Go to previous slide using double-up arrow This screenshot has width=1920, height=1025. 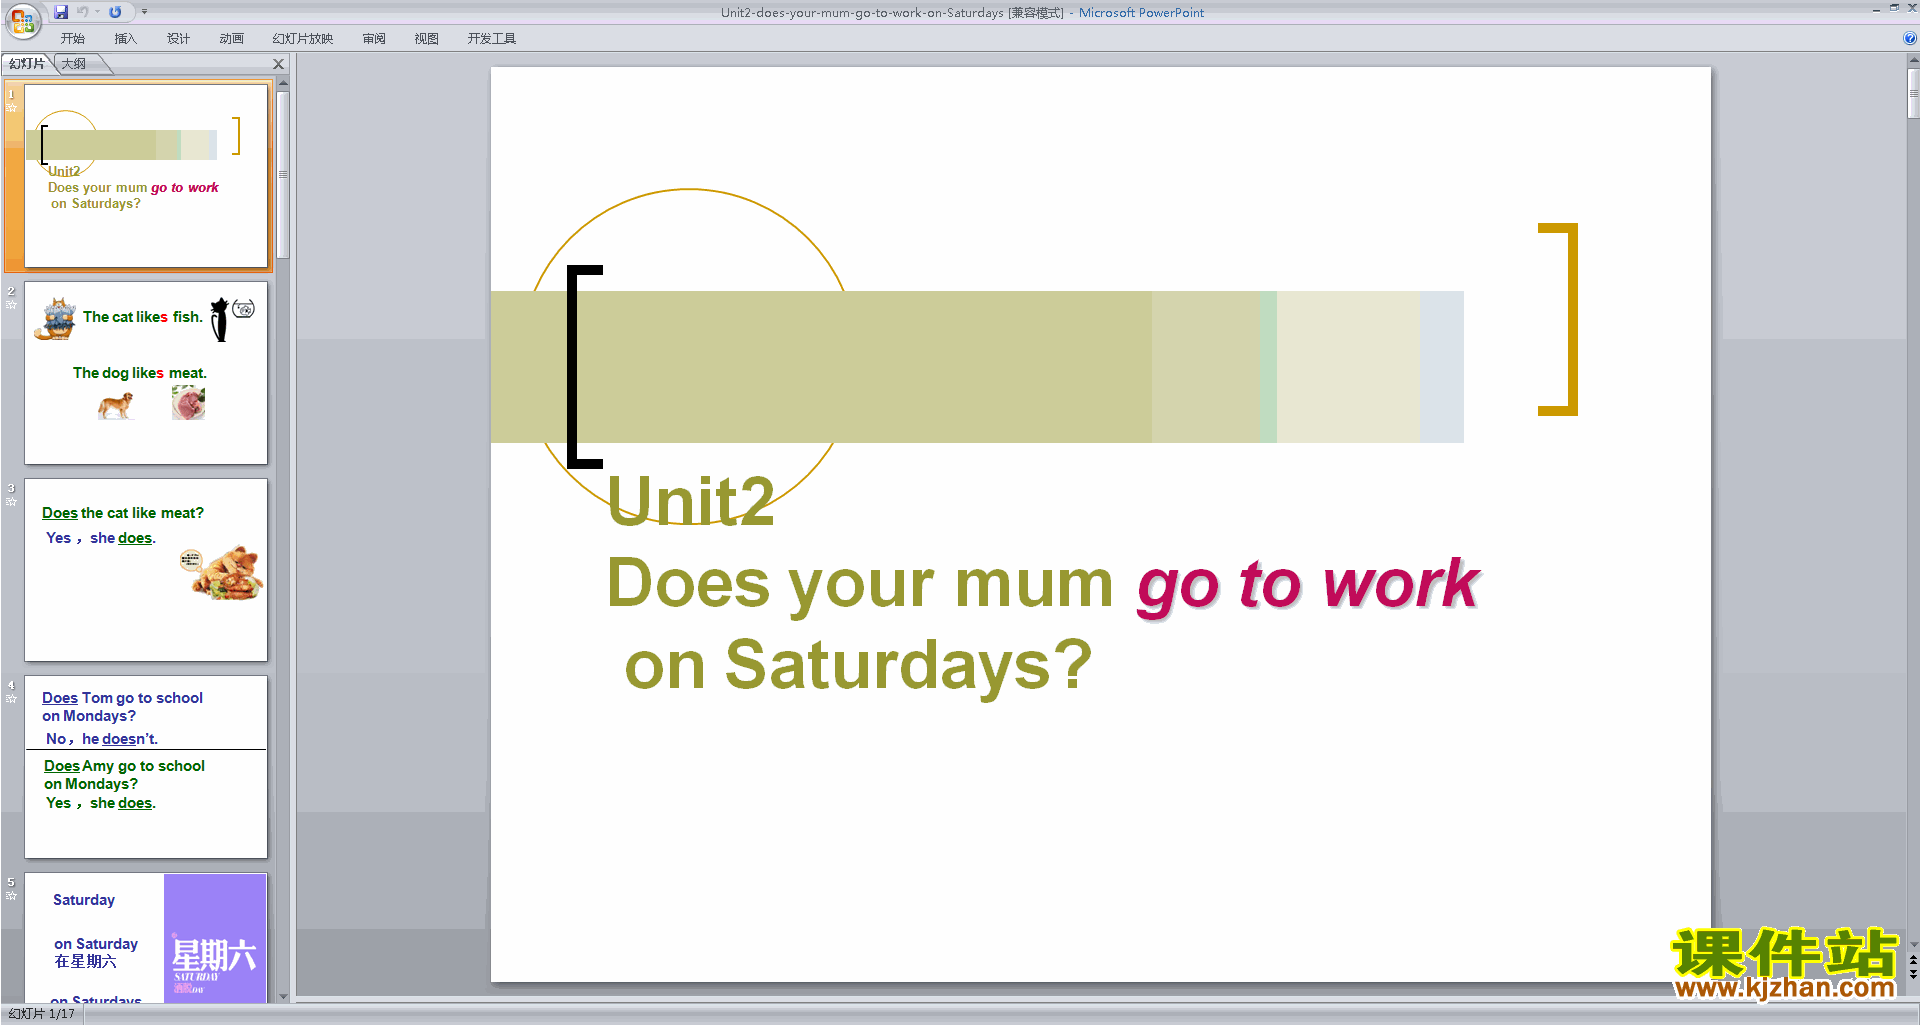point(1913,961)
